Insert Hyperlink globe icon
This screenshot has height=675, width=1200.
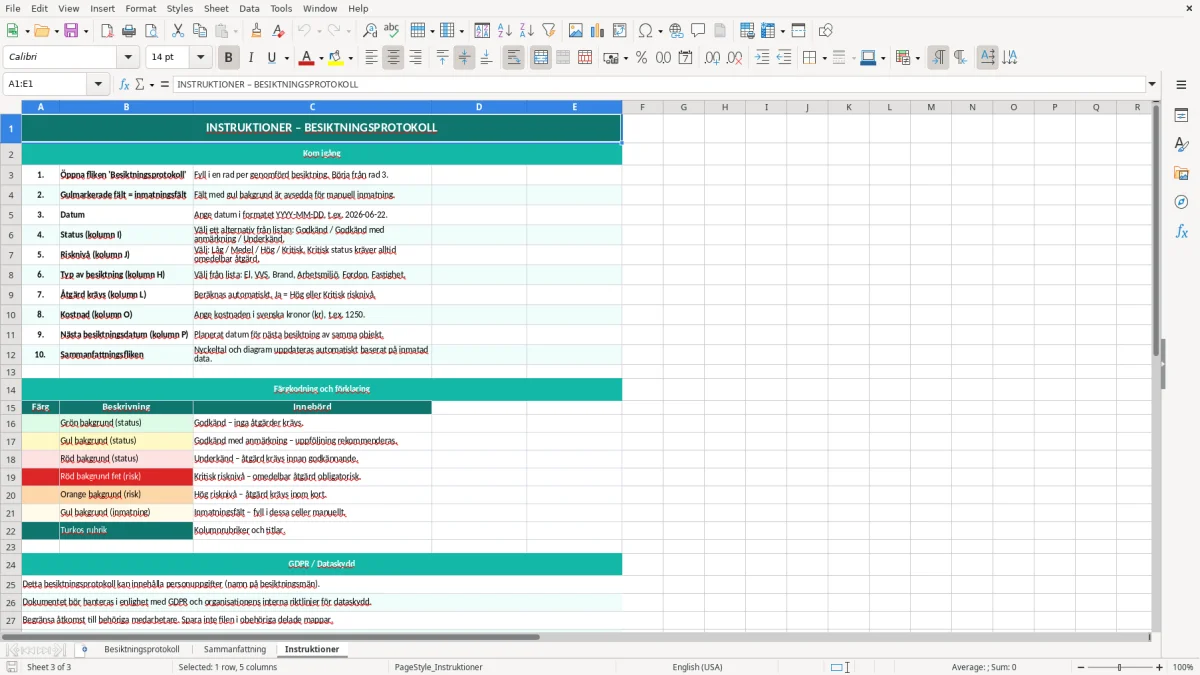[676, 31]
